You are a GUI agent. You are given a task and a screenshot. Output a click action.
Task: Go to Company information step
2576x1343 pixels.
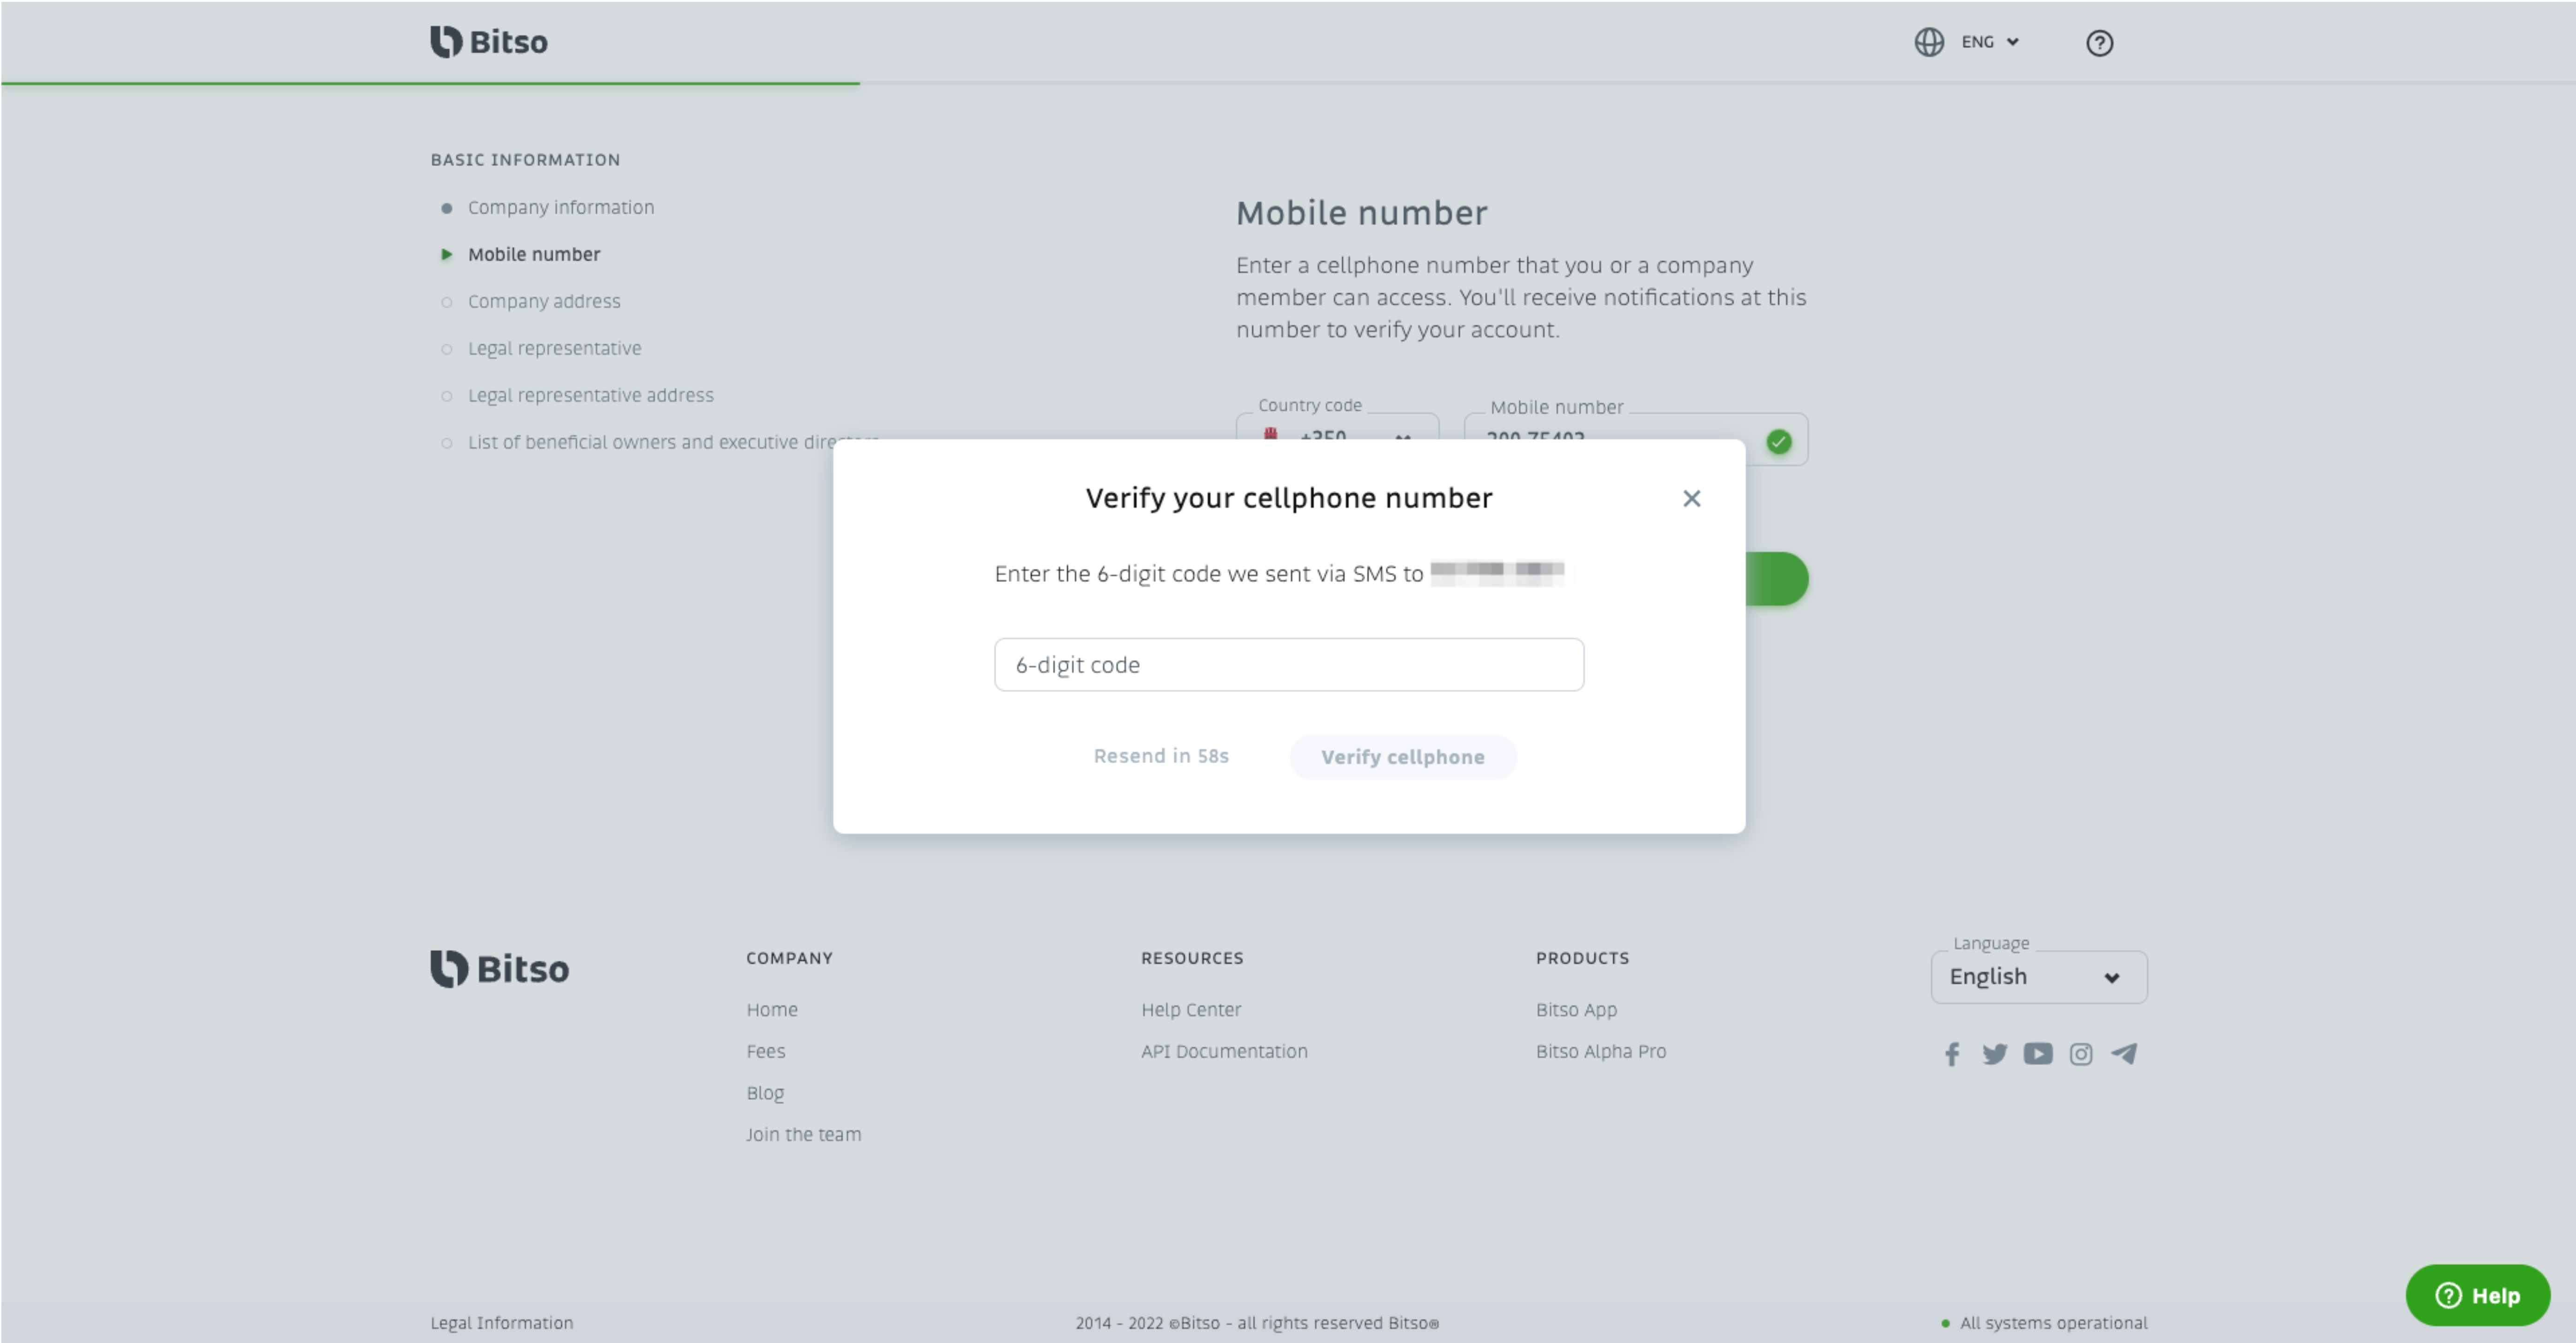561,207
